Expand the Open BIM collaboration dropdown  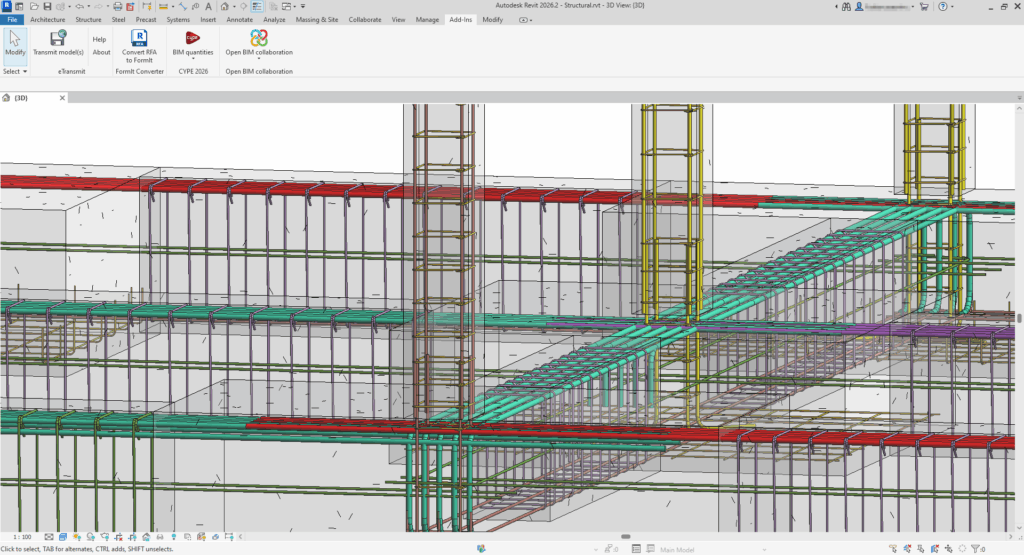coord(259,59)
